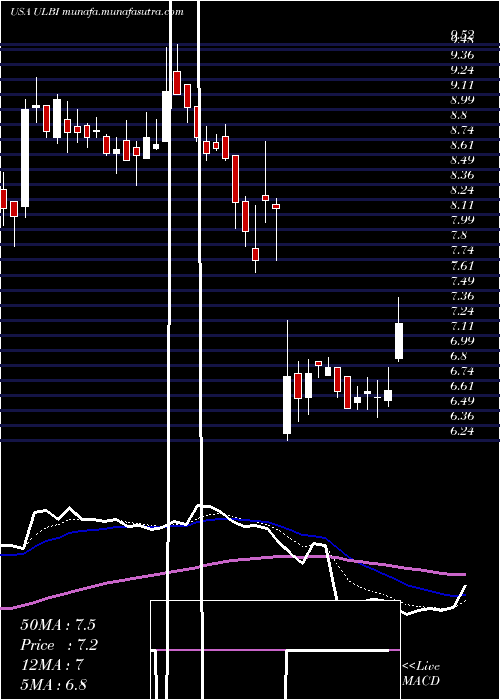The width and height of the screenshot is (500, 700).
Task: Select the 7.36 price axis label
Action: click(x=462, y=296)
